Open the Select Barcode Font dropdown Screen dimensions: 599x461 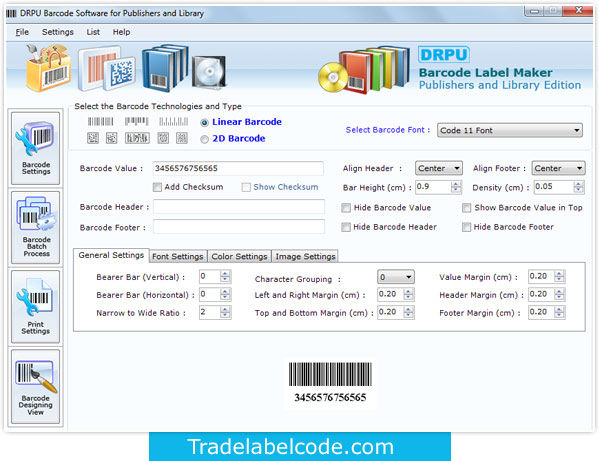510,130
